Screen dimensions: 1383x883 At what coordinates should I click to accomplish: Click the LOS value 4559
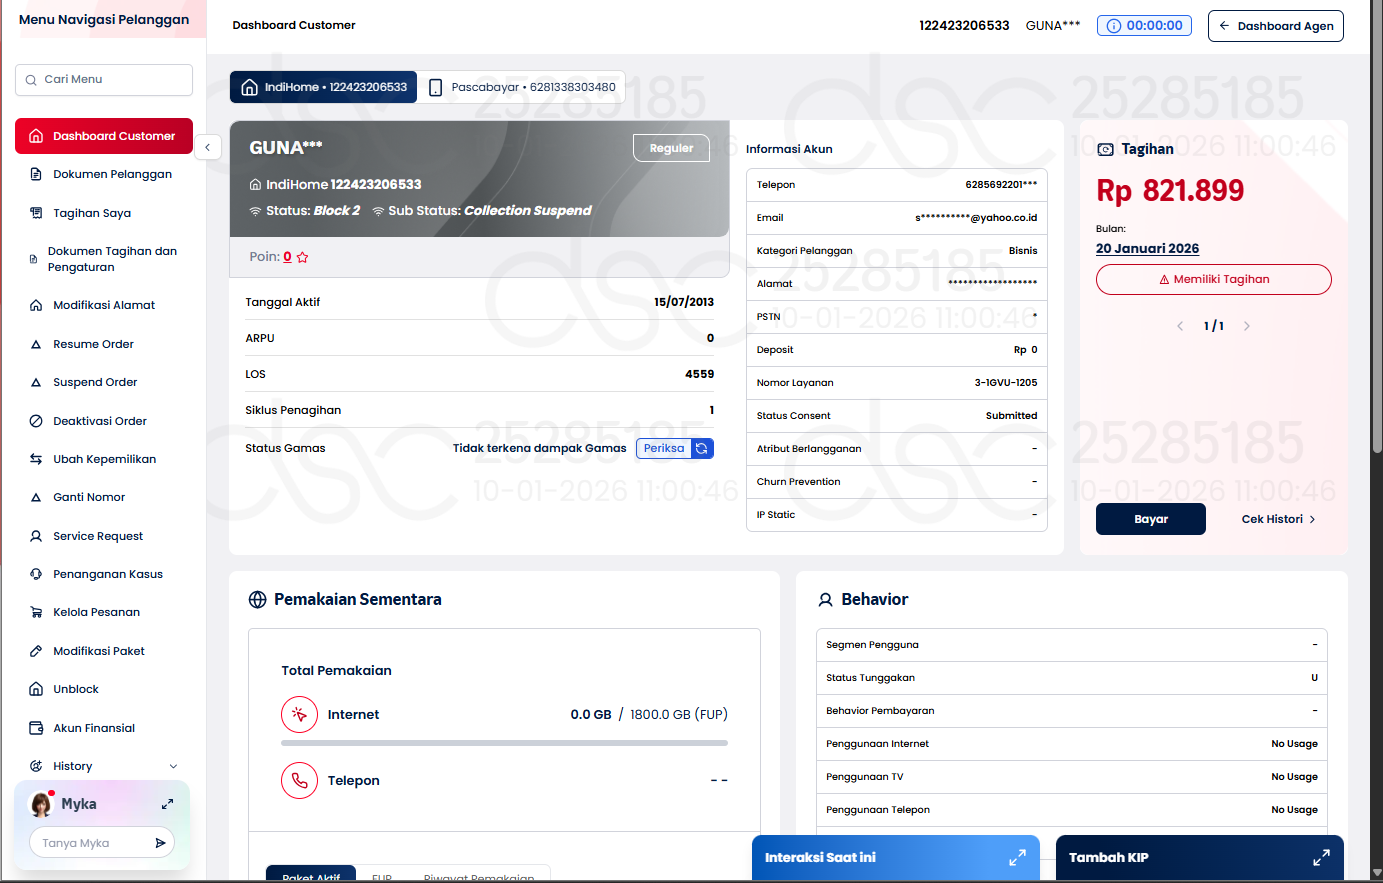click(x=699, y=374)
